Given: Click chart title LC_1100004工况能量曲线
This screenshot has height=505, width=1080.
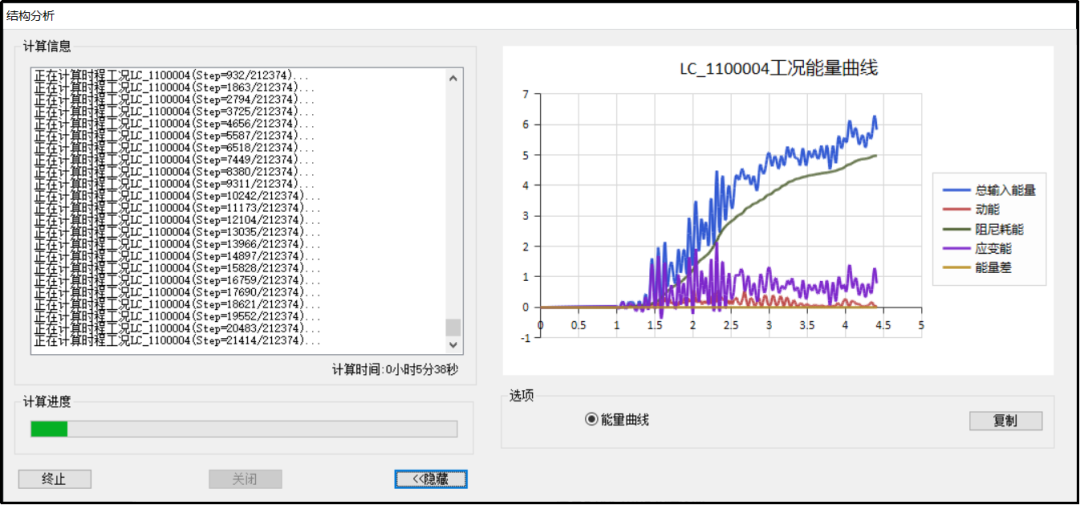Looking at the screenshot, I should click(778, 68).
